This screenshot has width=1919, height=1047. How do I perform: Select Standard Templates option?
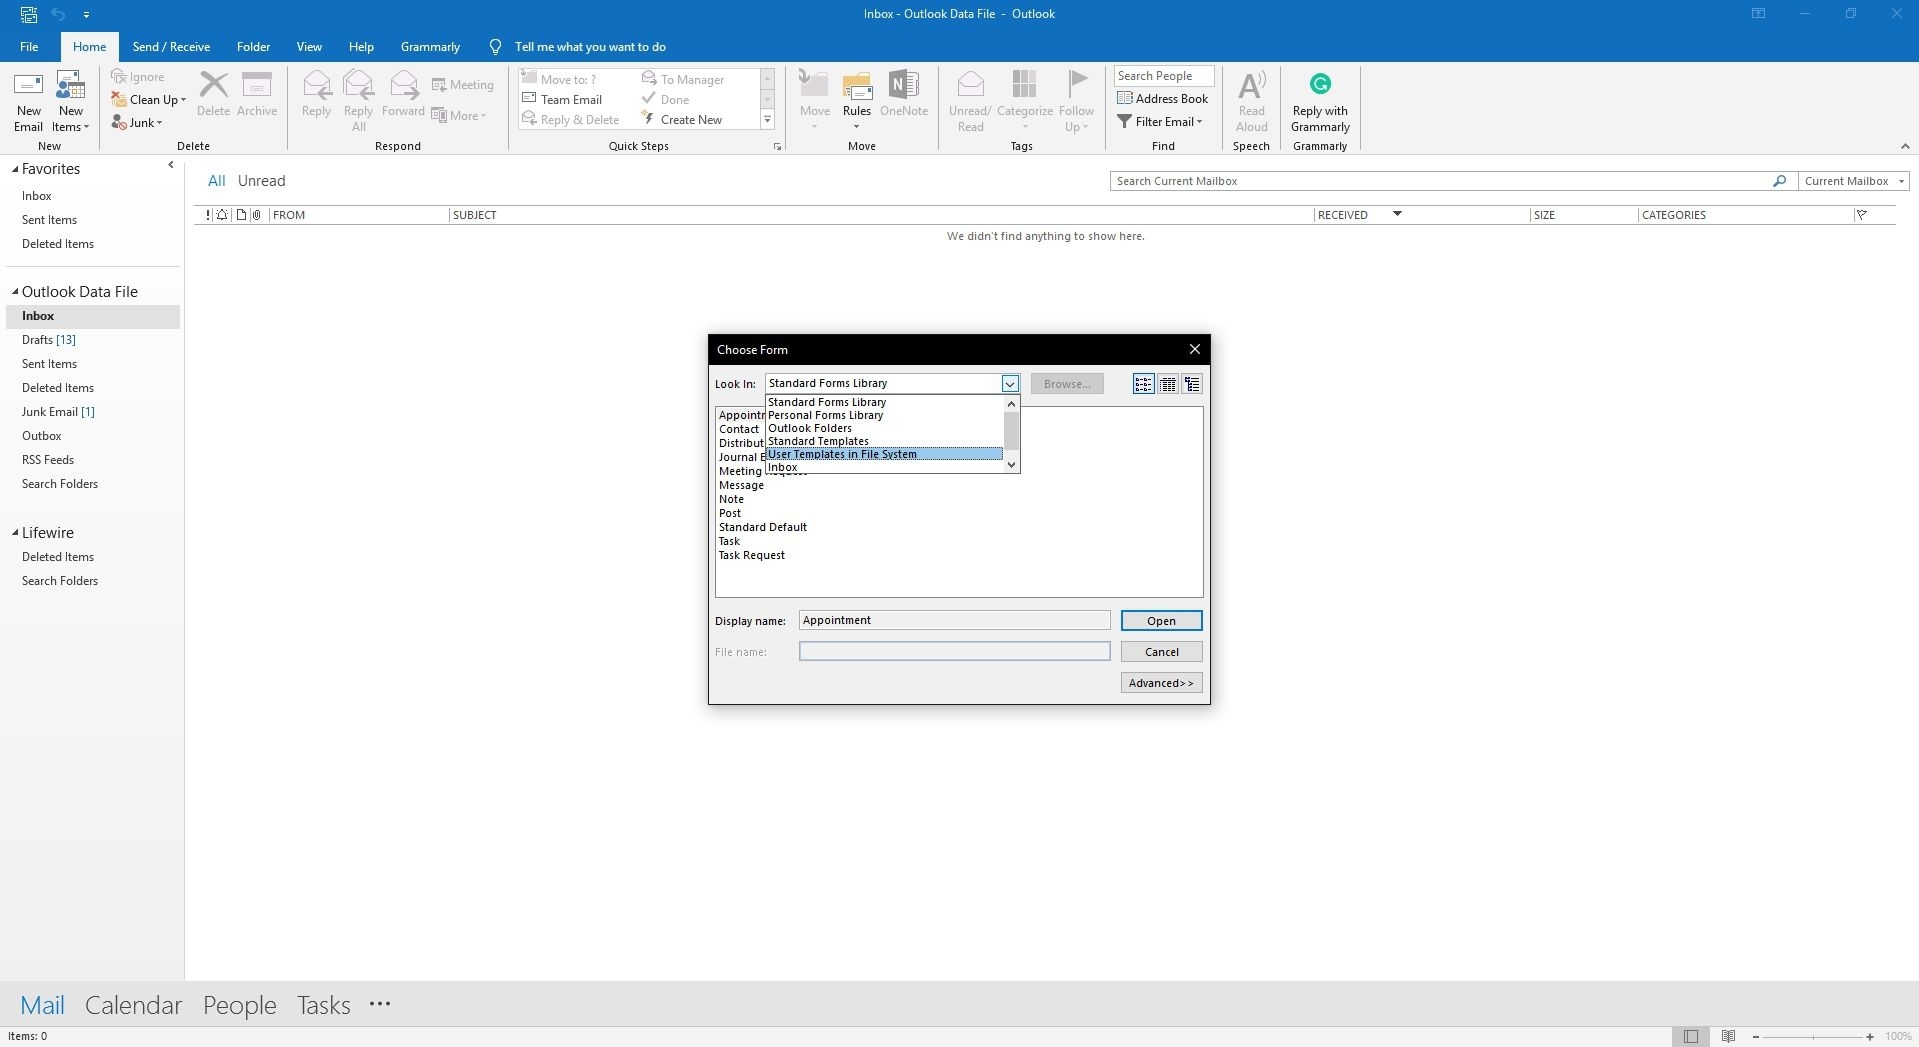884,441
